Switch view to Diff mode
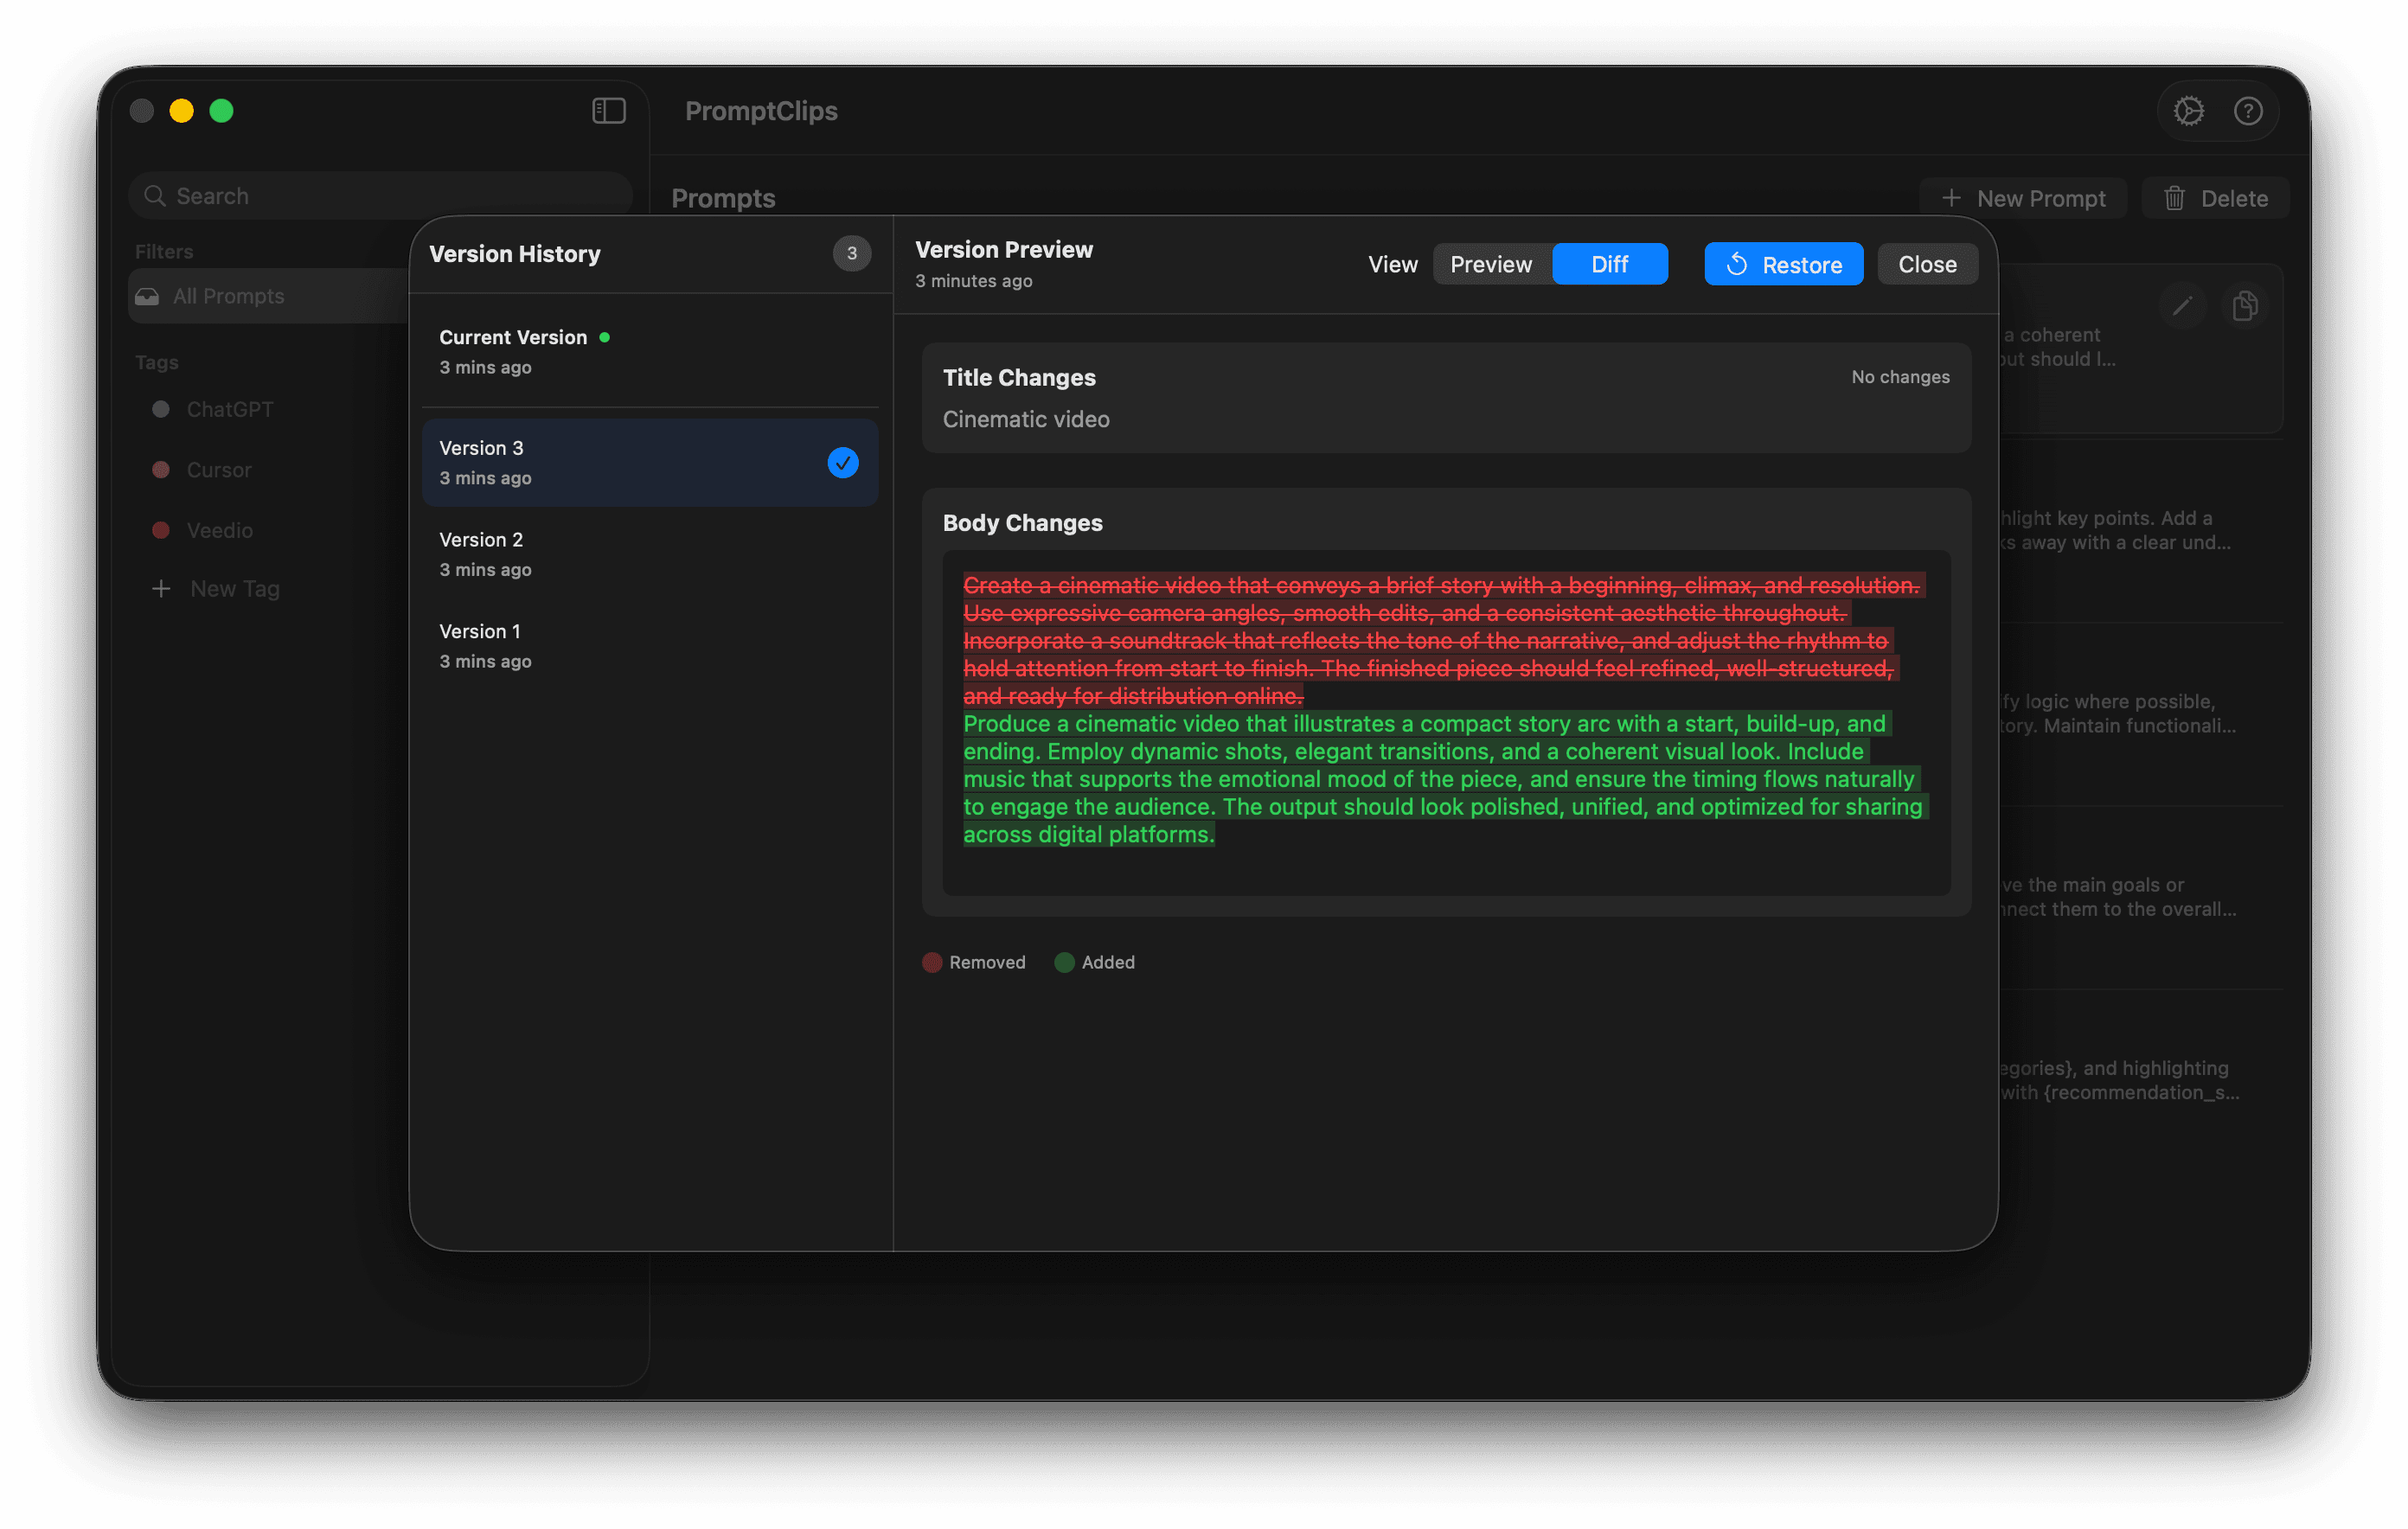The width and height of the screenshot is (2408, 1529). 1609,264
